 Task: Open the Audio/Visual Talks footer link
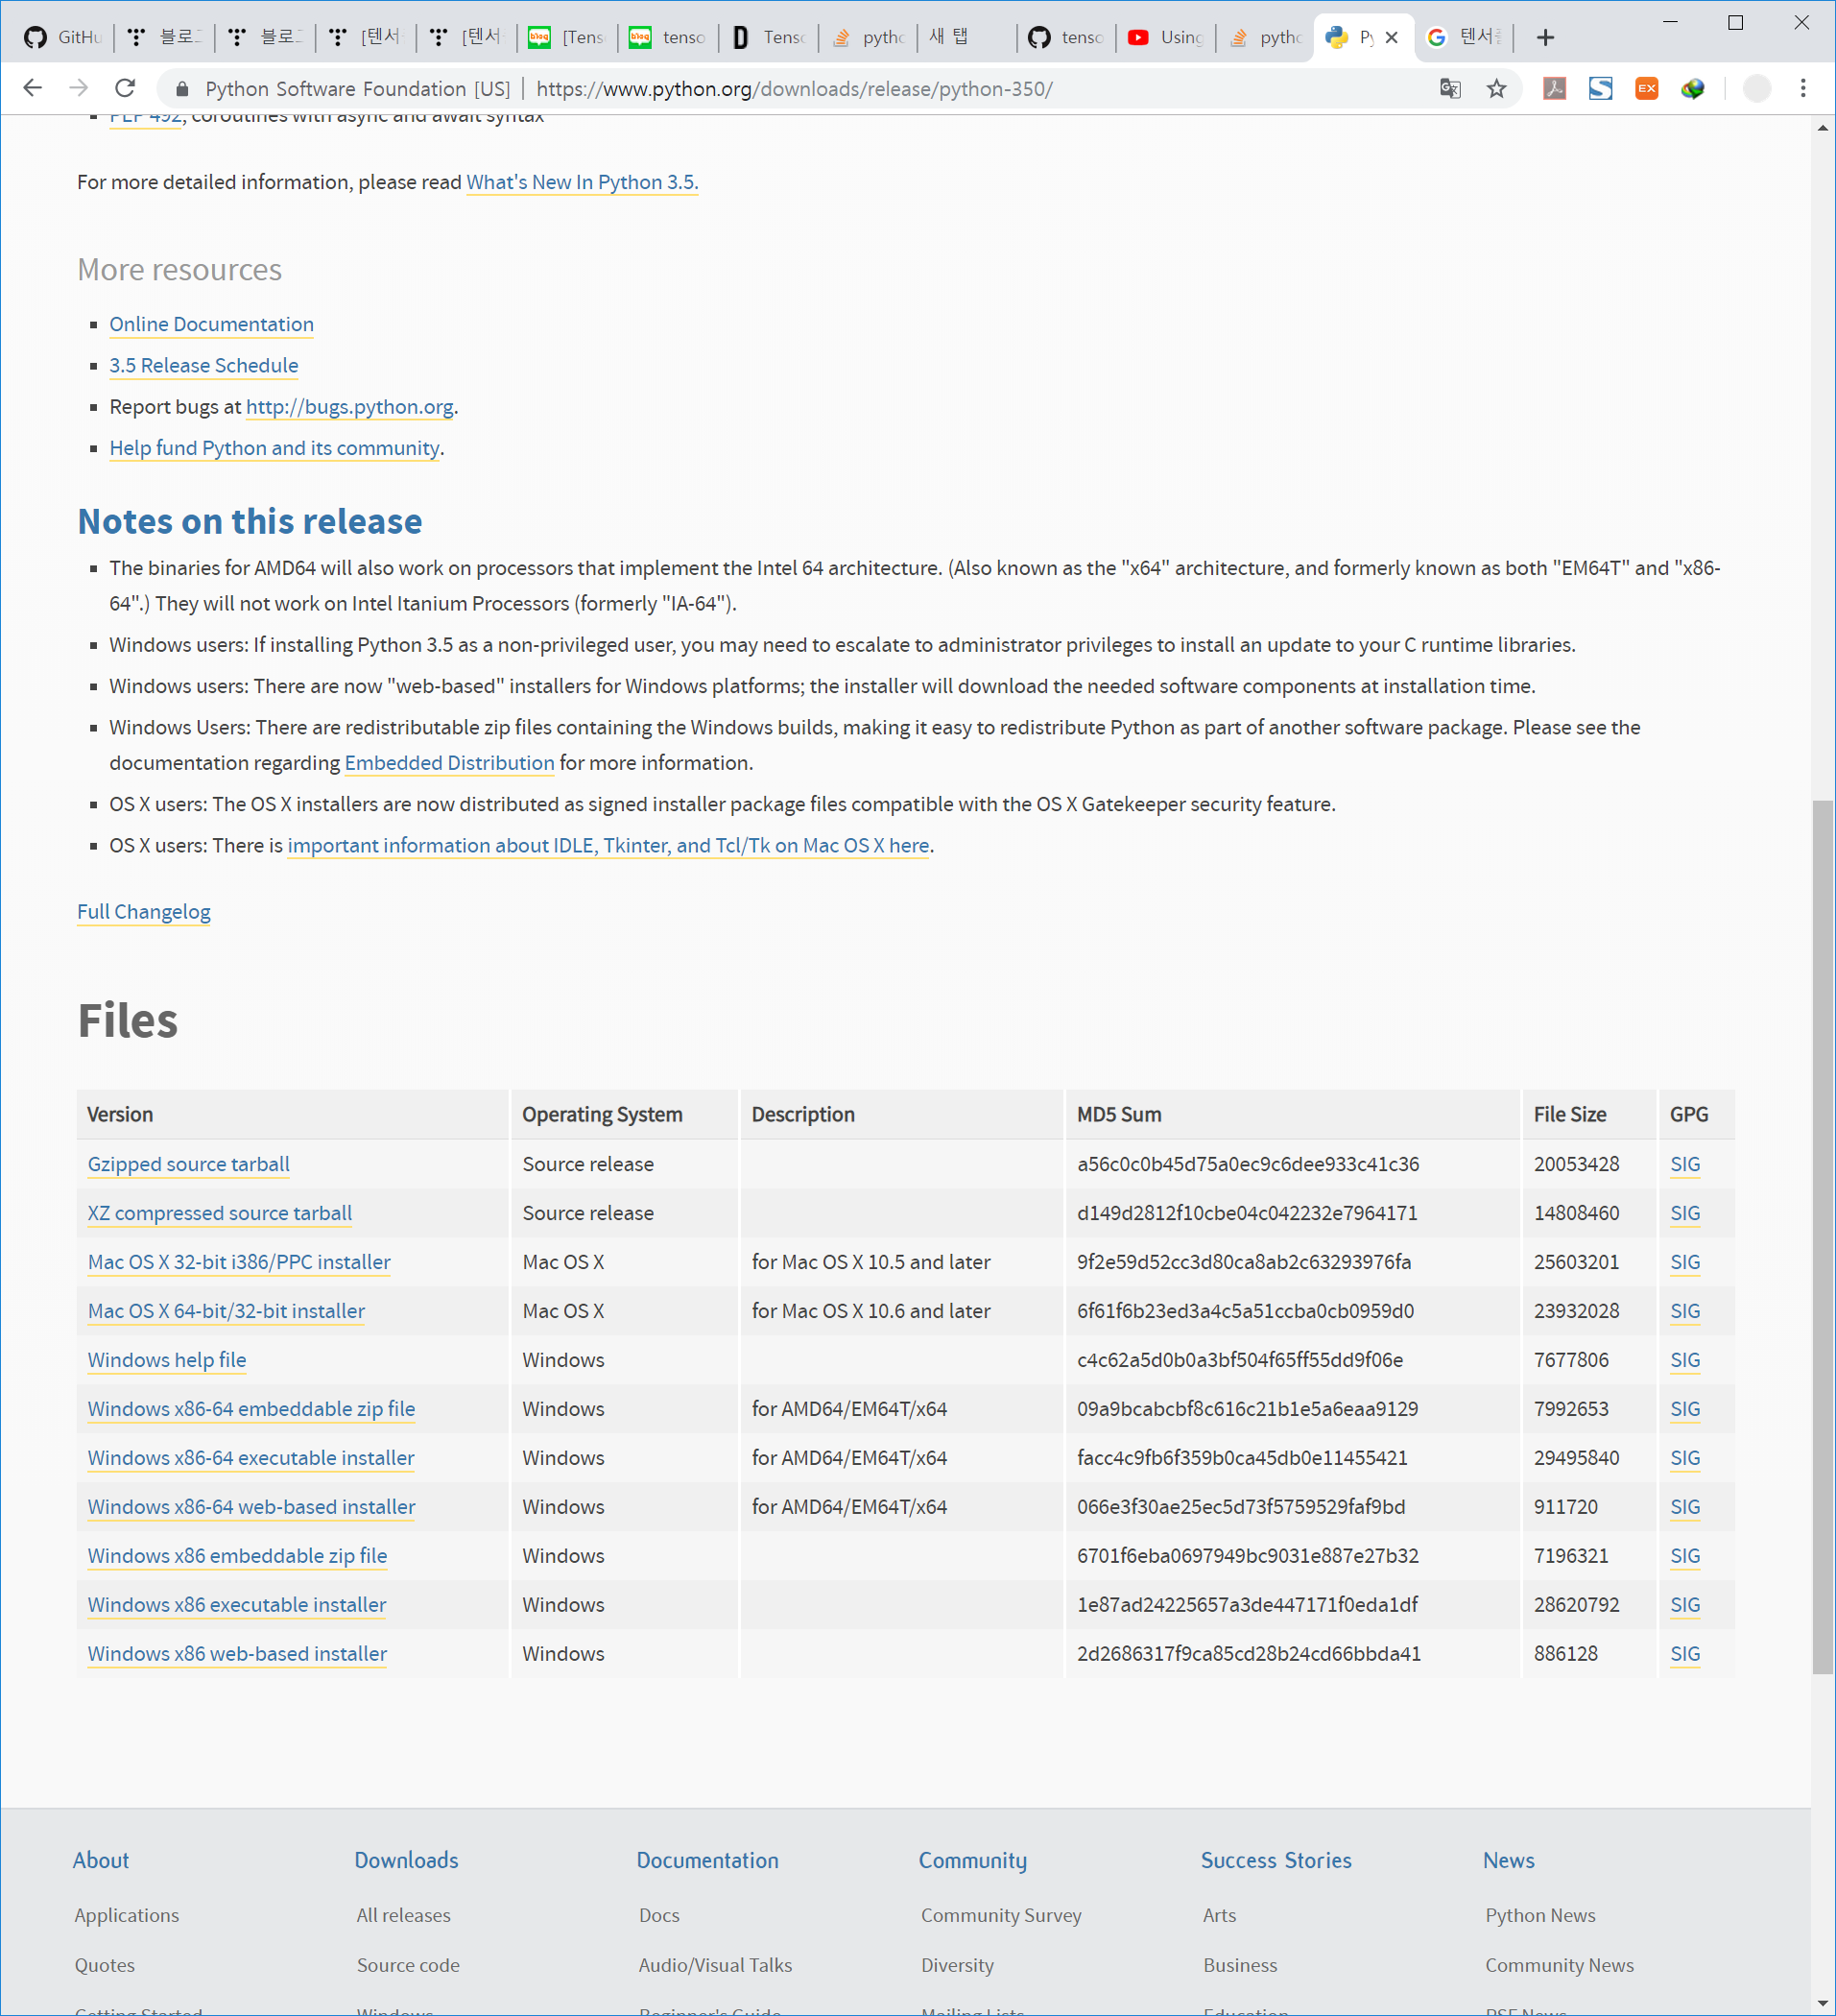point(715,1965)
